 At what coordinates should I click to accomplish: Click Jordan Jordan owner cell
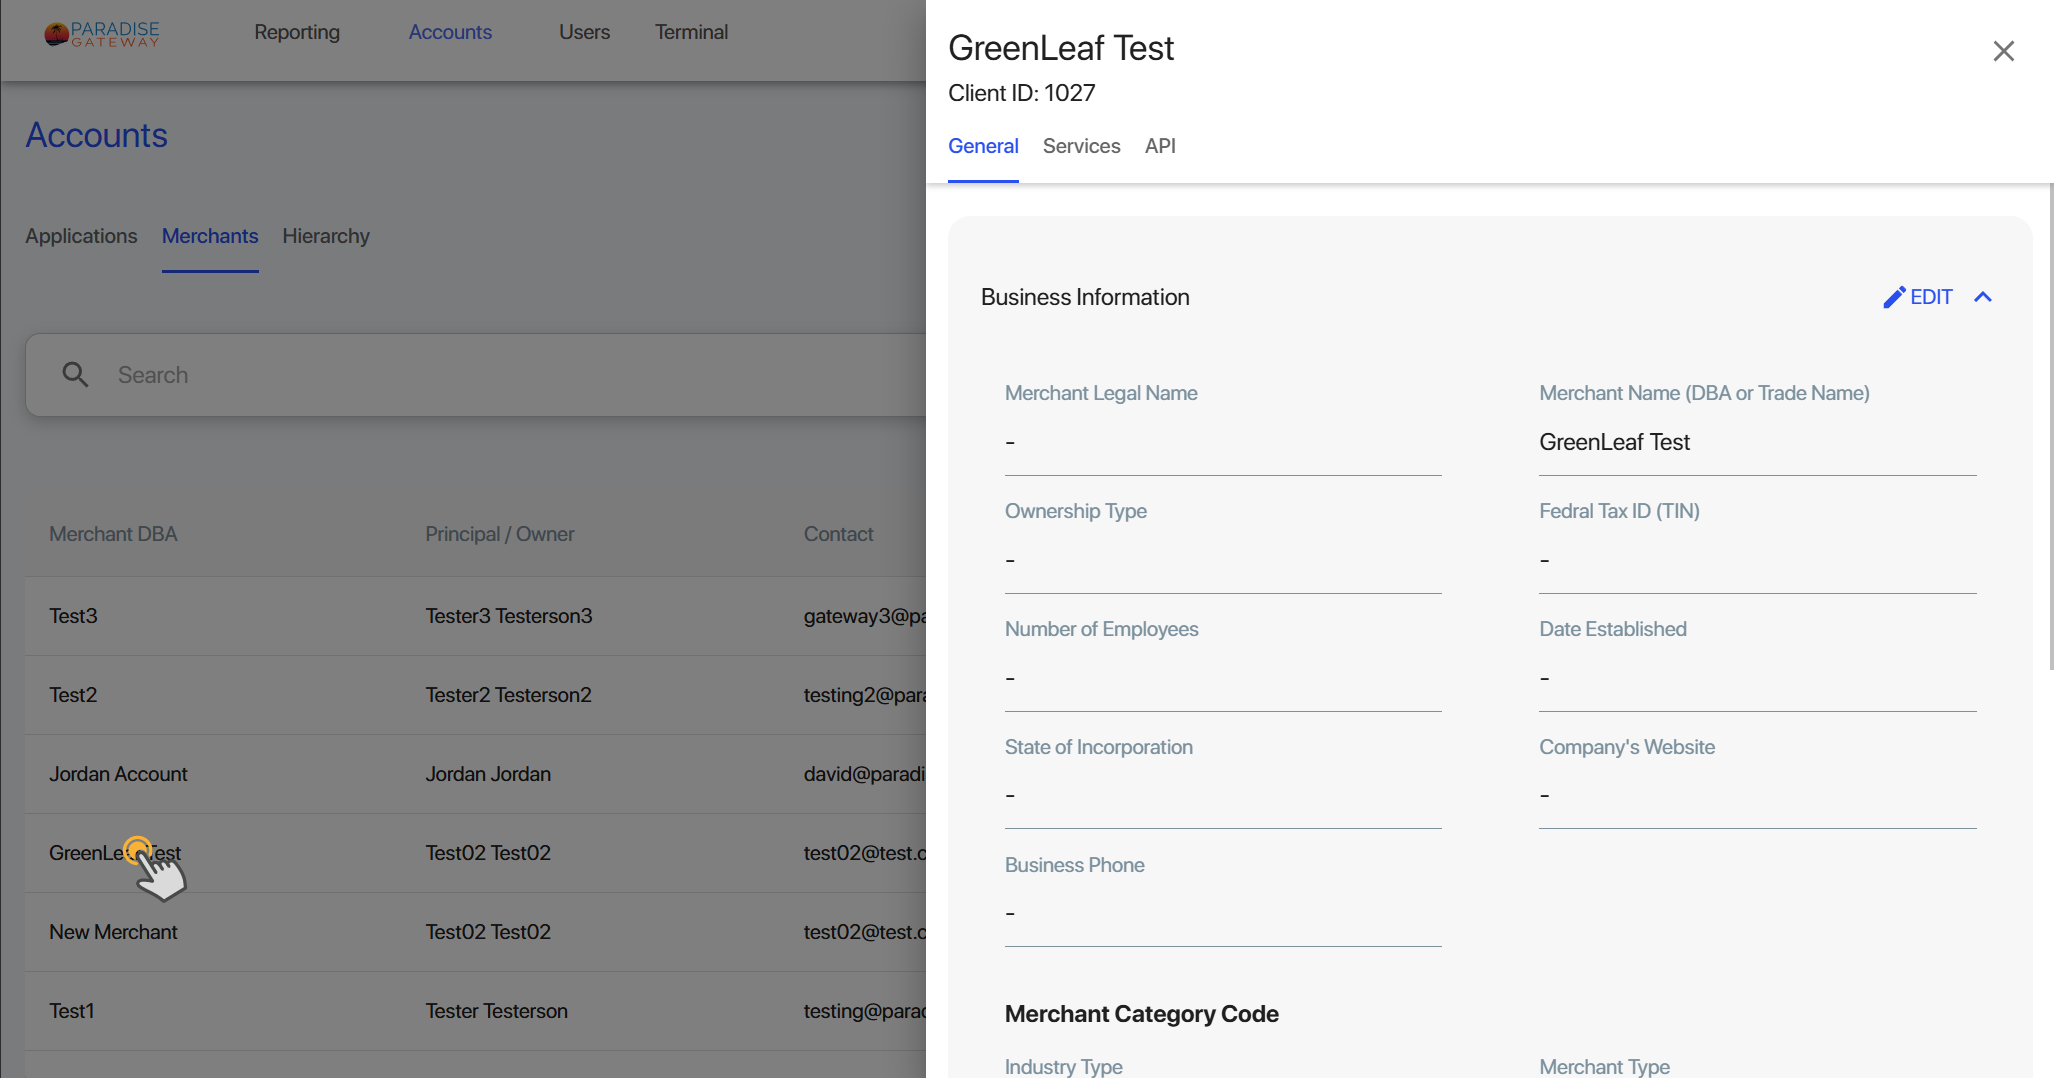488,774
